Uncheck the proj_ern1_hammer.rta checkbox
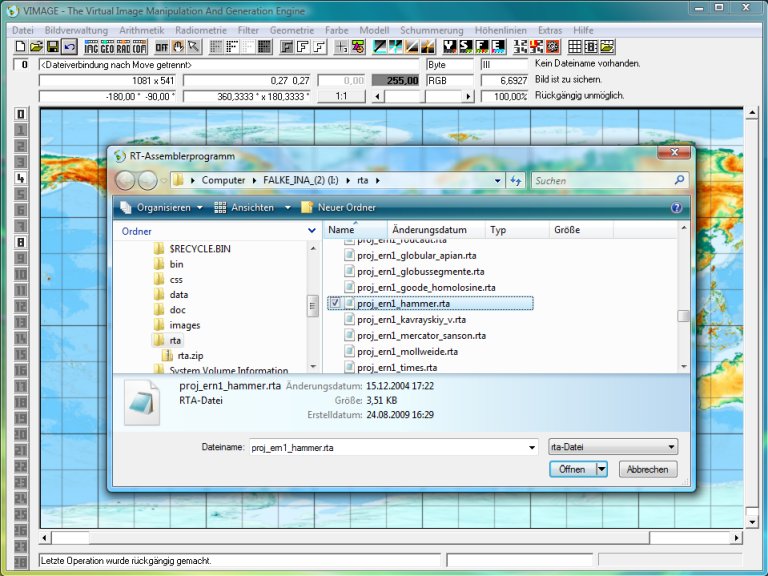The height and width of the screenshot is (576, 768). click(336, 303)
